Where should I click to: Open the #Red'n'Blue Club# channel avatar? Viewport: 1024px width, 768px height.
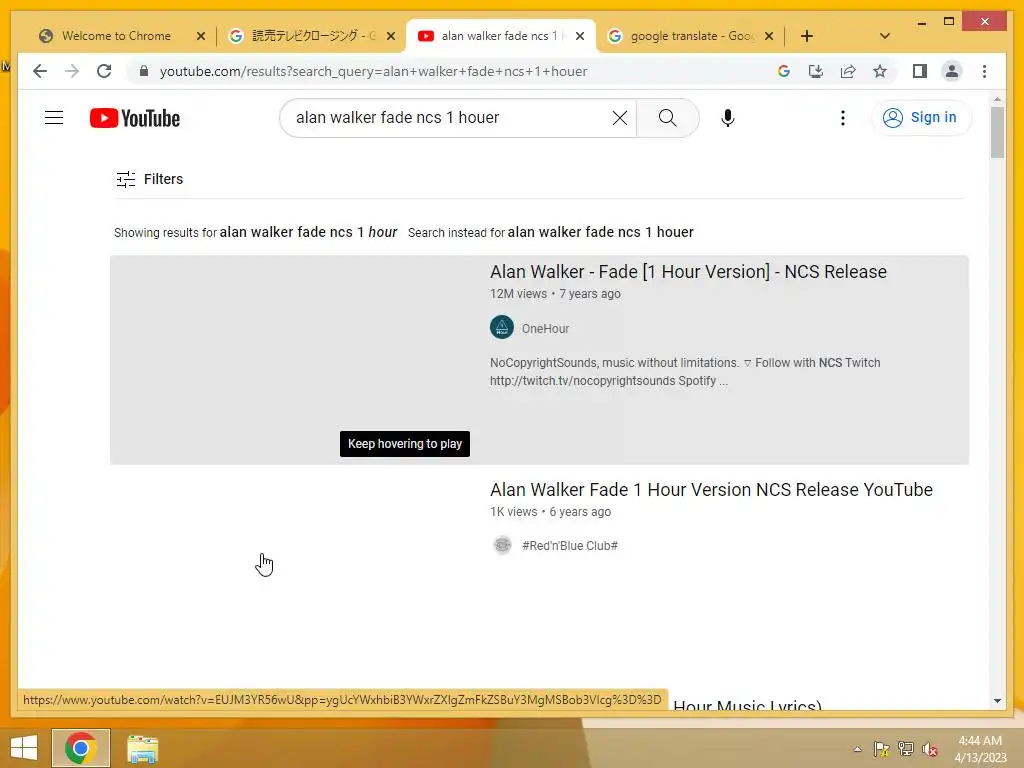[x=502, y=545]
